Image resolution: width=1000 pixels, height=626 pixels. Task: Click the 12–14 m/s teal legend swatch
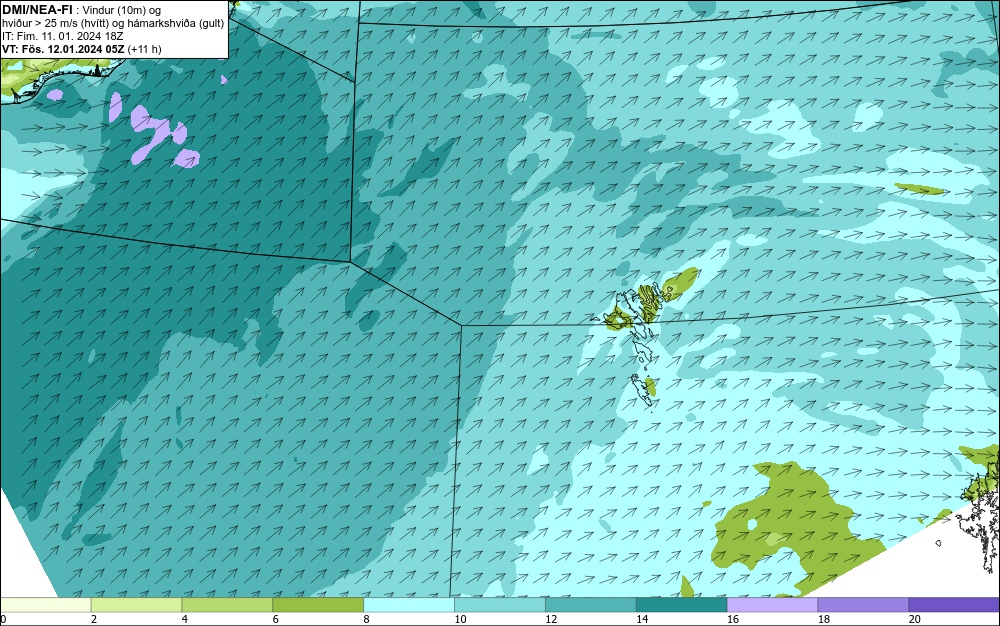pyautogui.click(x=591, y=605)
